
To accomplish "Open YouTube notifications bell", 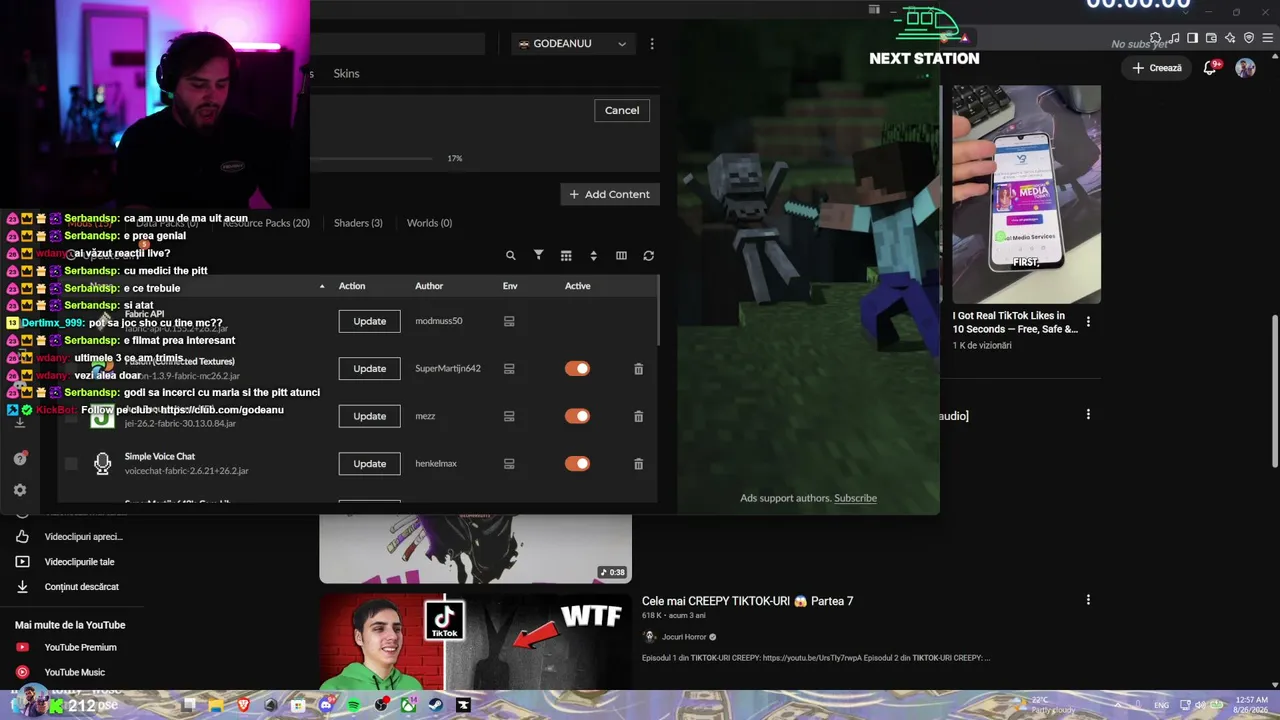I will pos(1210,68).
